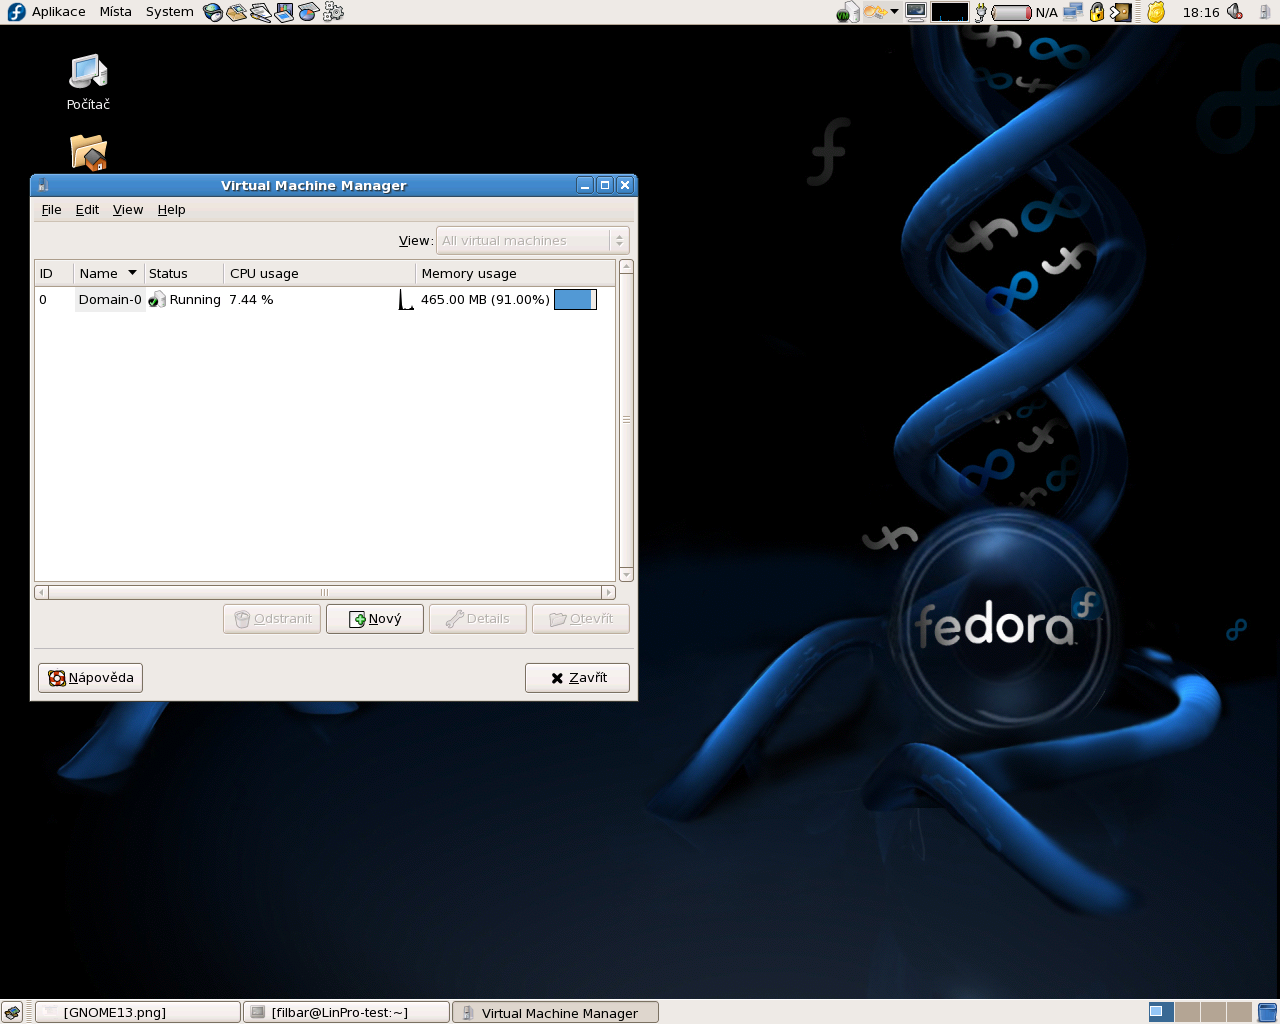Open the 'All virtual machines' View dropdown

point(532,241)
